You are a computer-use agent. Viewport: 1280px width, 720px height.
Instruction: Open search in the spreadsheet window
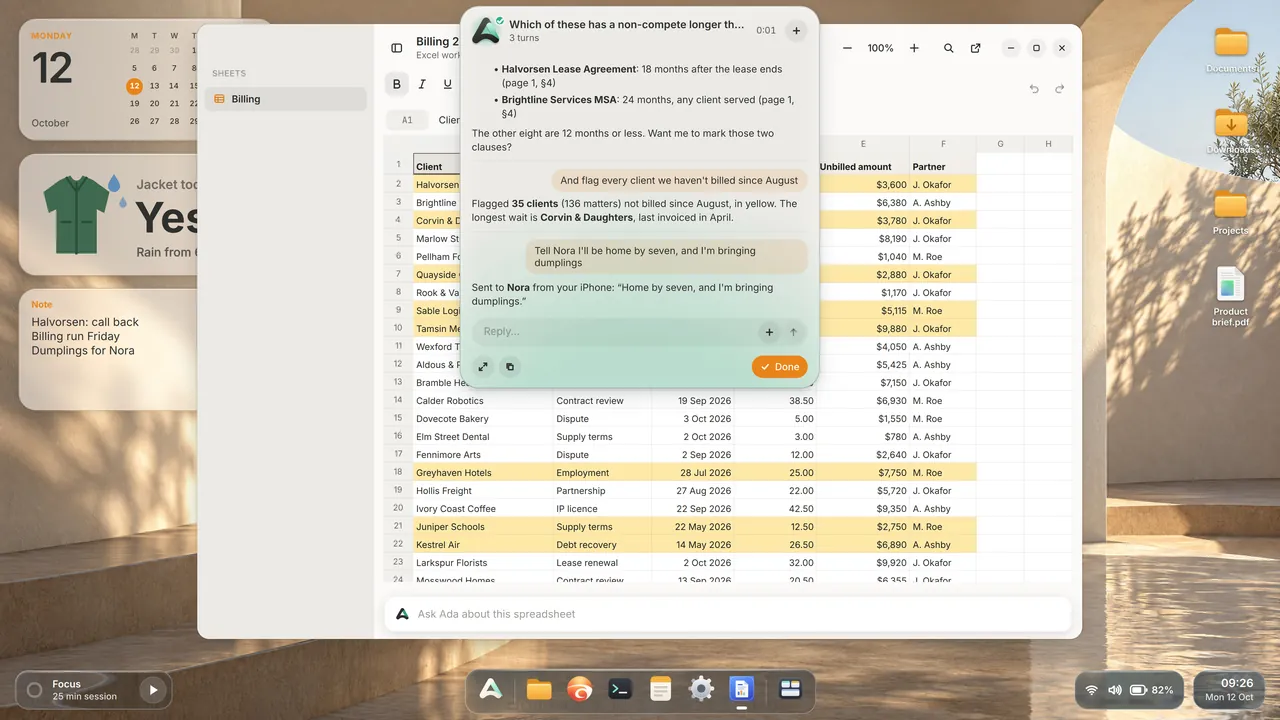(x=949, y=48)
